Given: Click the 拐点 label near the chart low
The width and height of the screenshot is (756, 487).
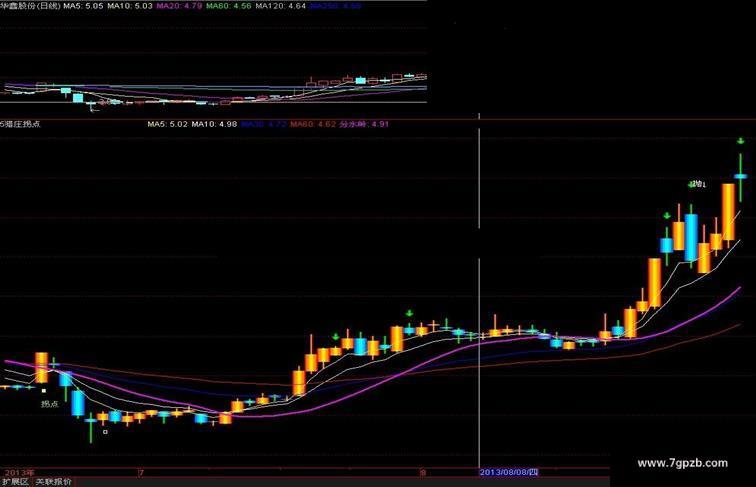Looking at the screenshot, I should click(x=49, y=404).
